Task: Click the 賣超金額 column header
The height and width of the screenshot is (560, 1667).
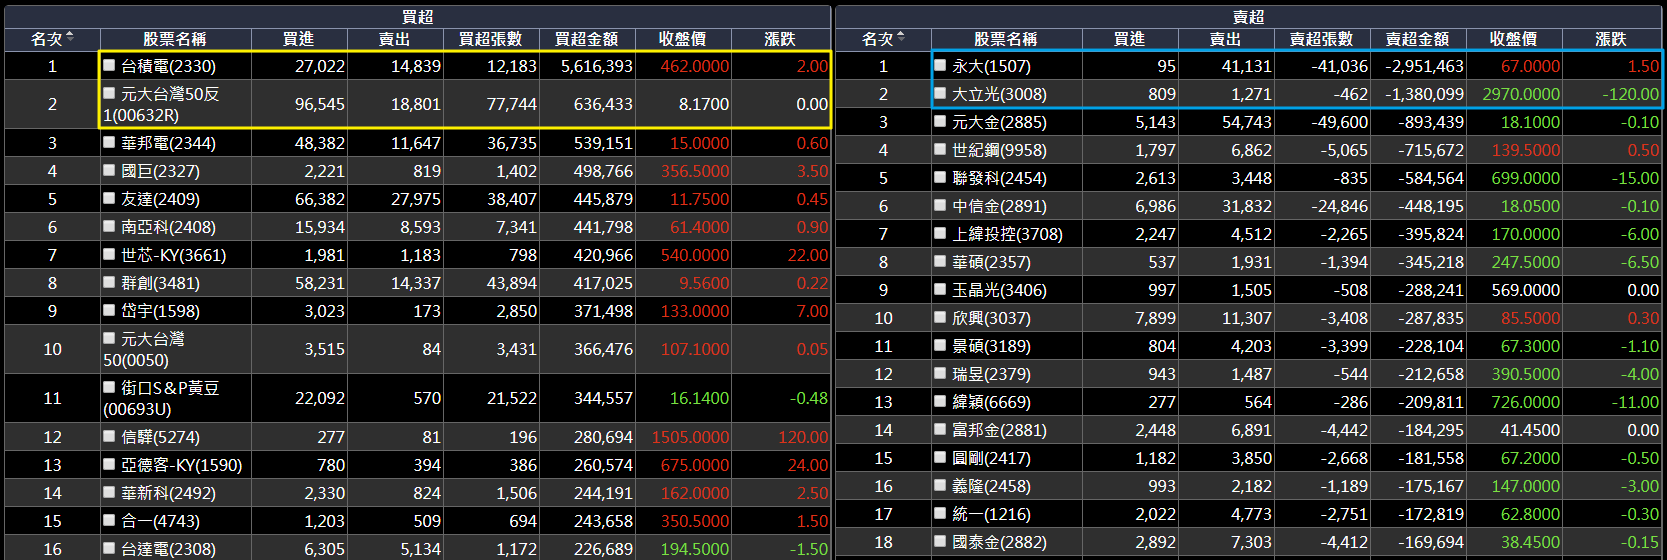Action: click(1418, 39)
